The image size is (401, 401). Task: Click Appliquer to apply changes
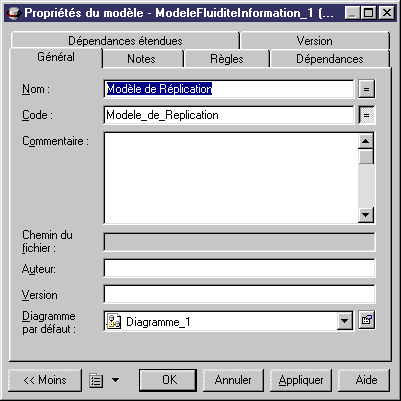[301, 380]
